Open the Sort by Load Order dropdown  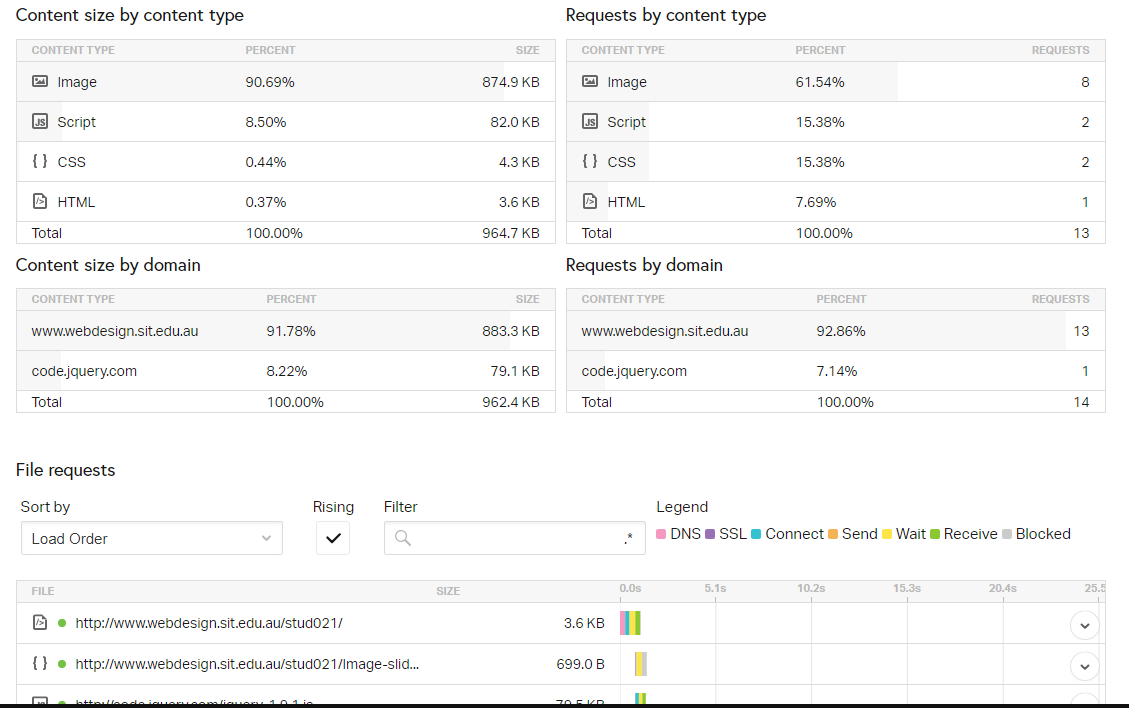[151, 538]
